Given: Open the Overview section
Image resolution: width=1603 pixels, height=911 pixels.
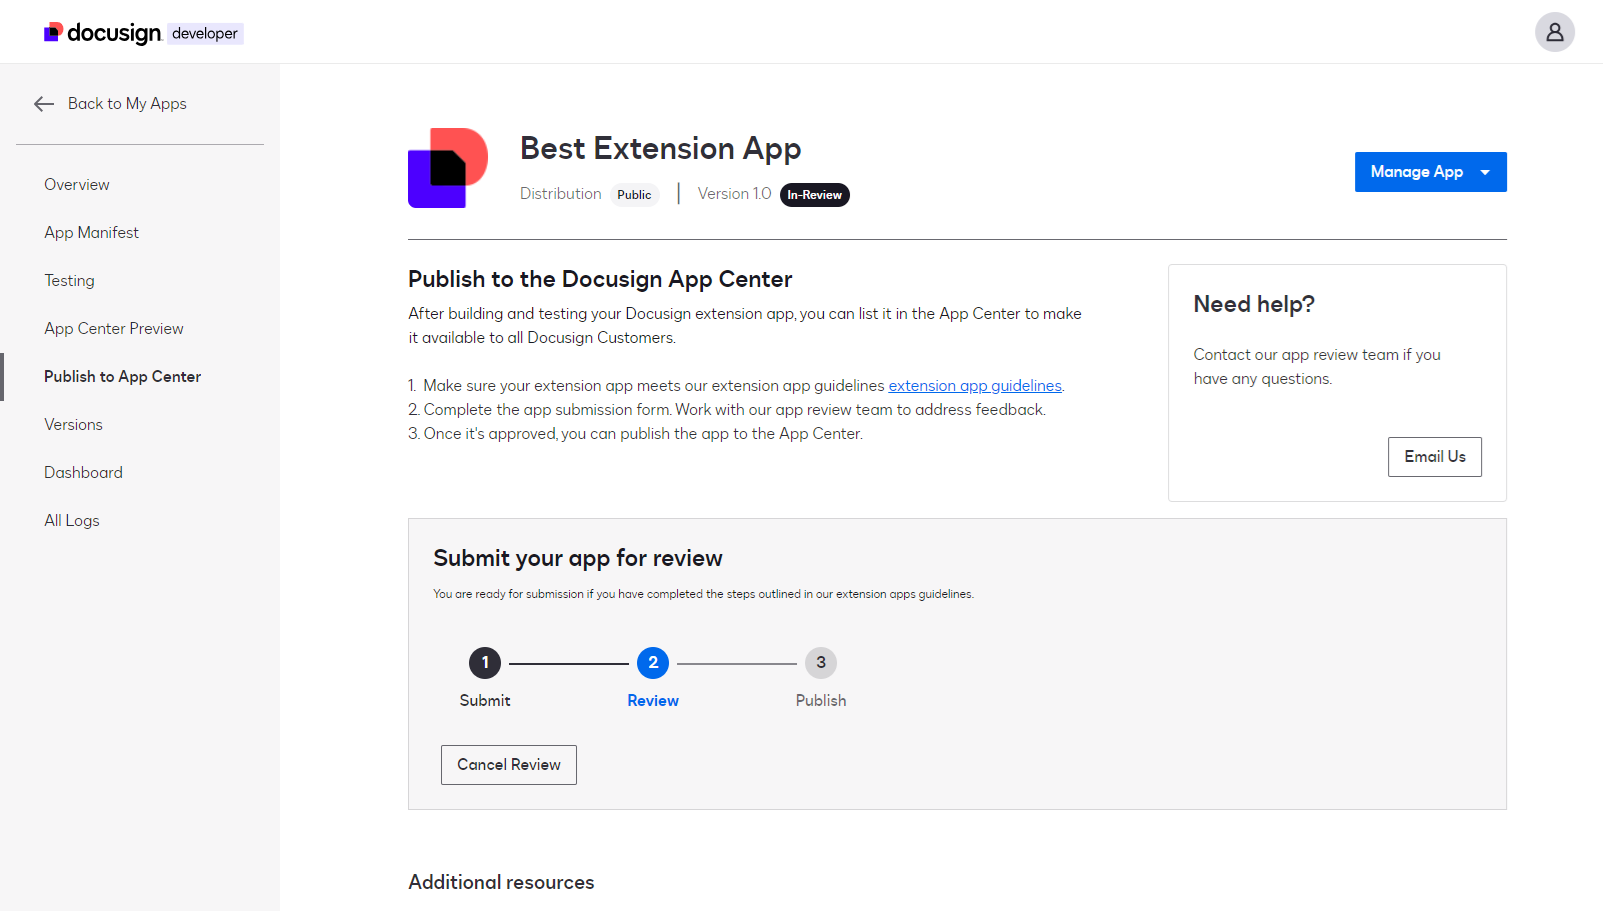Looking at the screenshot, I should (77, 185).
